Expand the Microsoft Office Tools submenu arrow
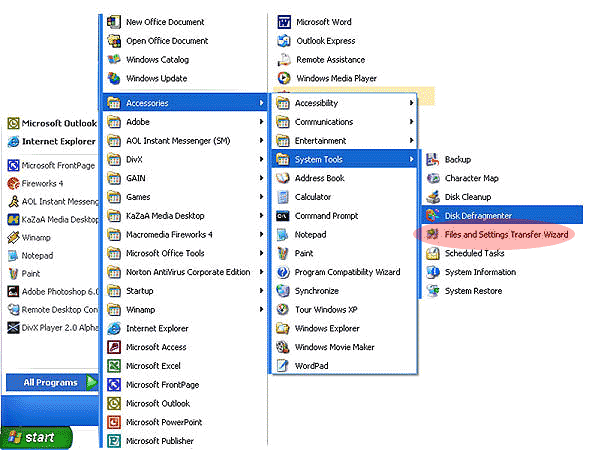This screenshot has height=450, width=600. point(261,253)
